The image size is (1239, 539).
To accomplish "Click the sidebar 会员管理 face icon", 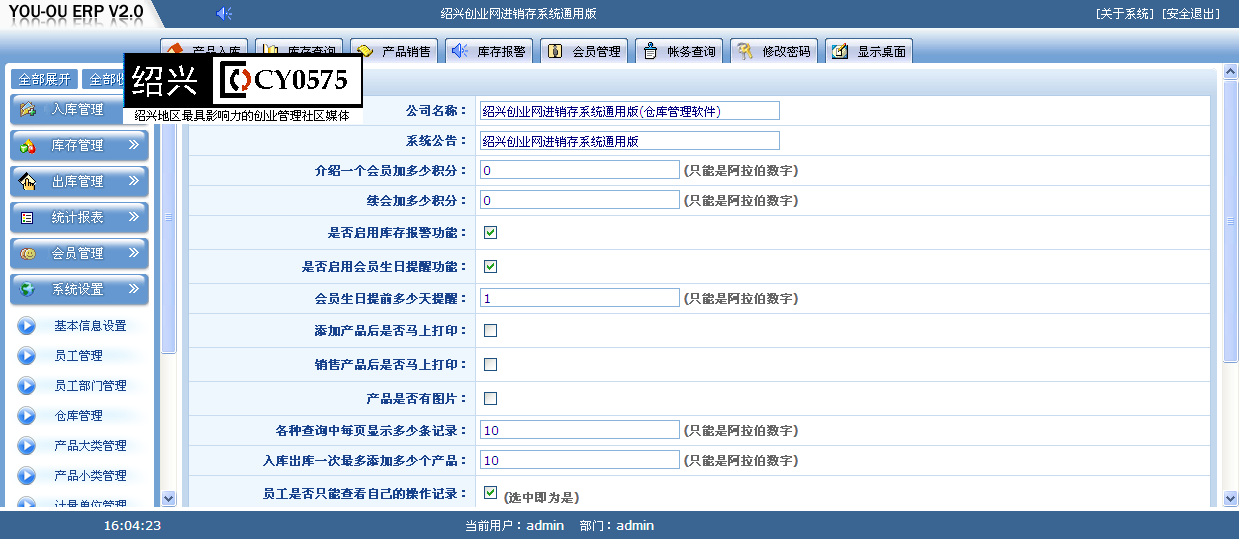I will click(28, 253).
